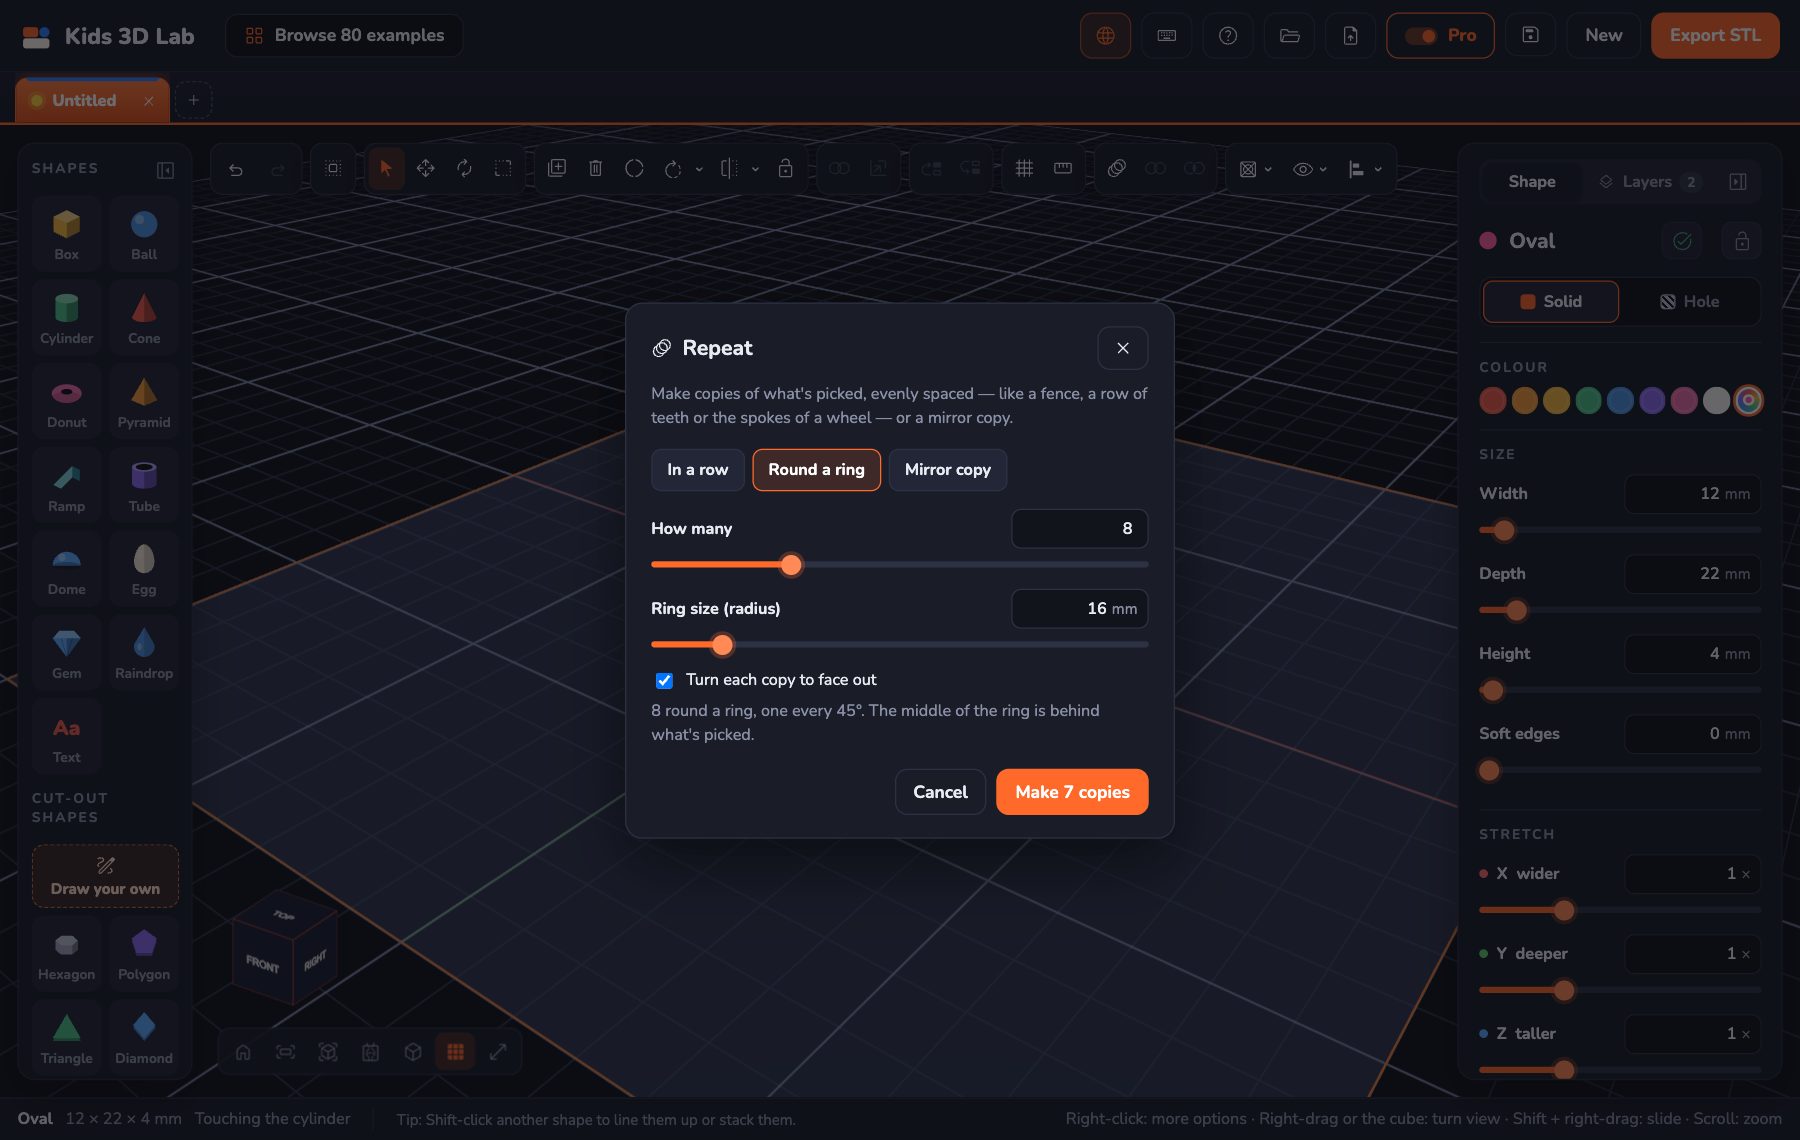Add a Tube shape
The width and height of the screenshot is (1800, 1140).
click(144, 486)
